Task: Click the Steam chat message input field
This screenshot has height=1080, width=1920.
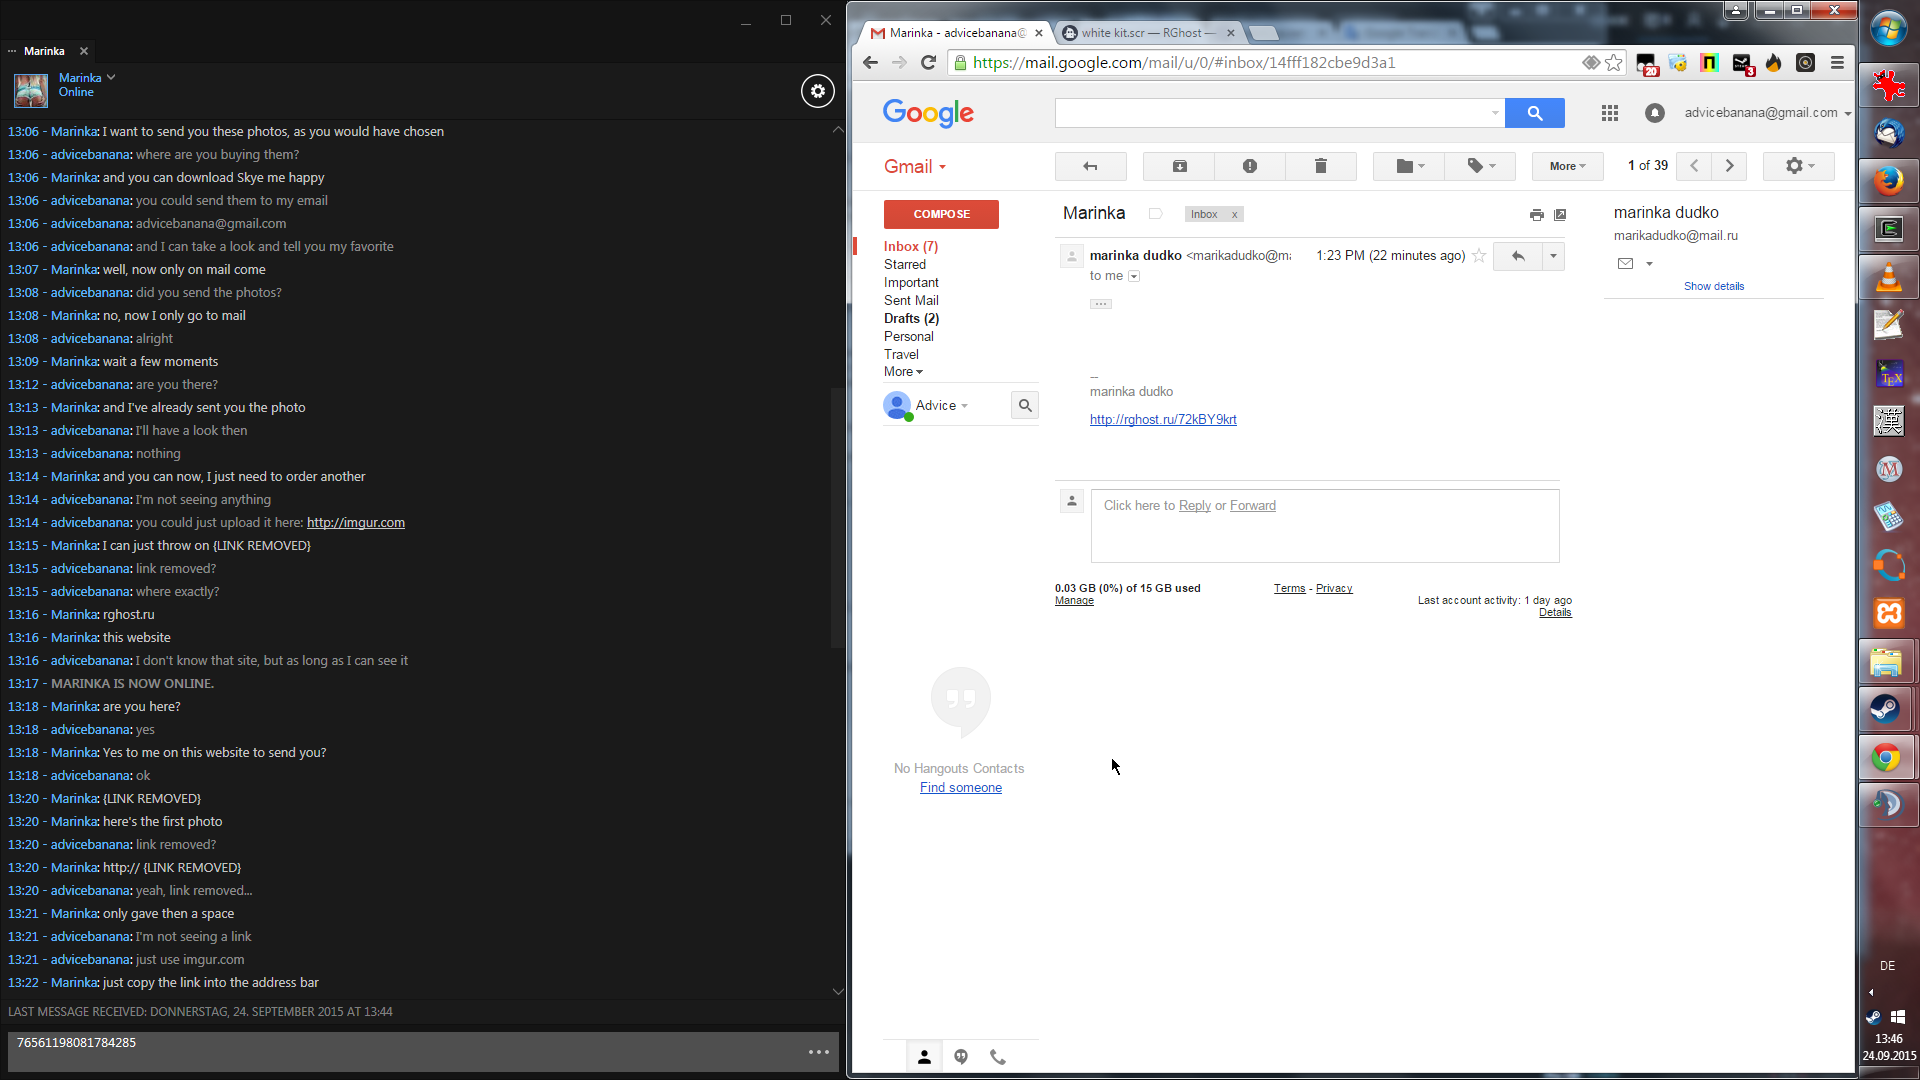Action: point(400,1051)
